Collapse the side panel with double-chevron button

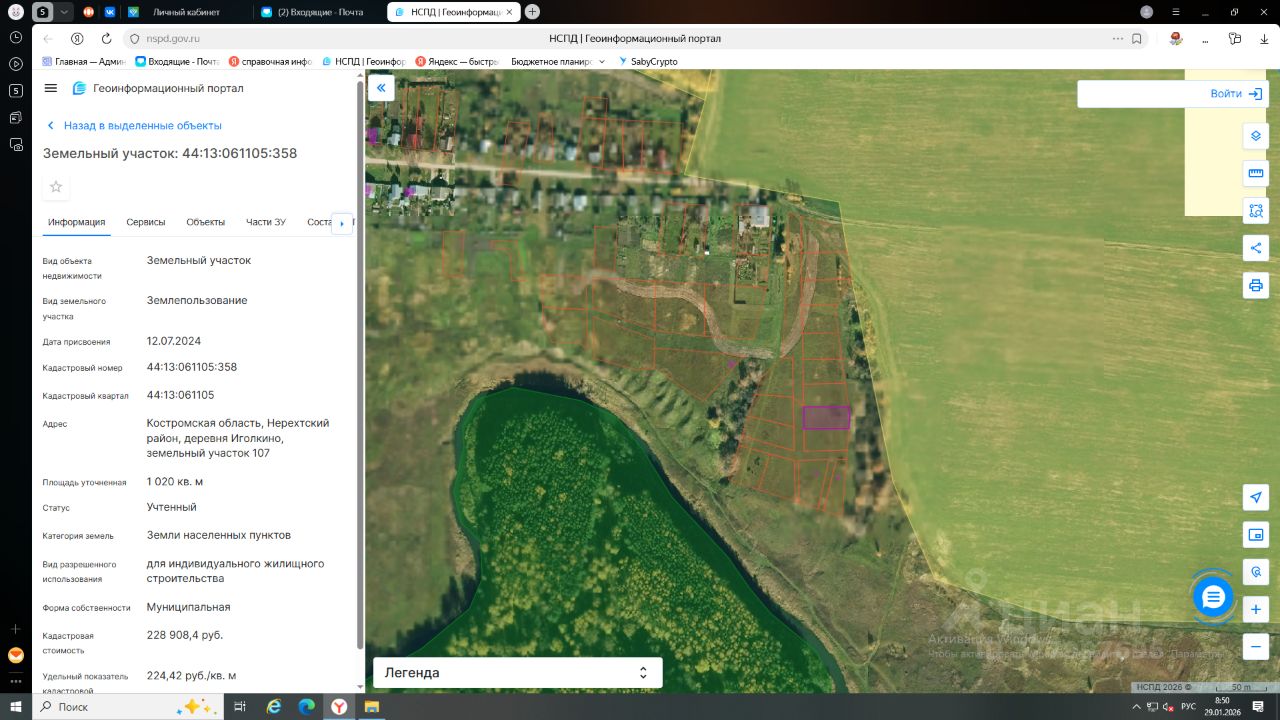point(381,88)
